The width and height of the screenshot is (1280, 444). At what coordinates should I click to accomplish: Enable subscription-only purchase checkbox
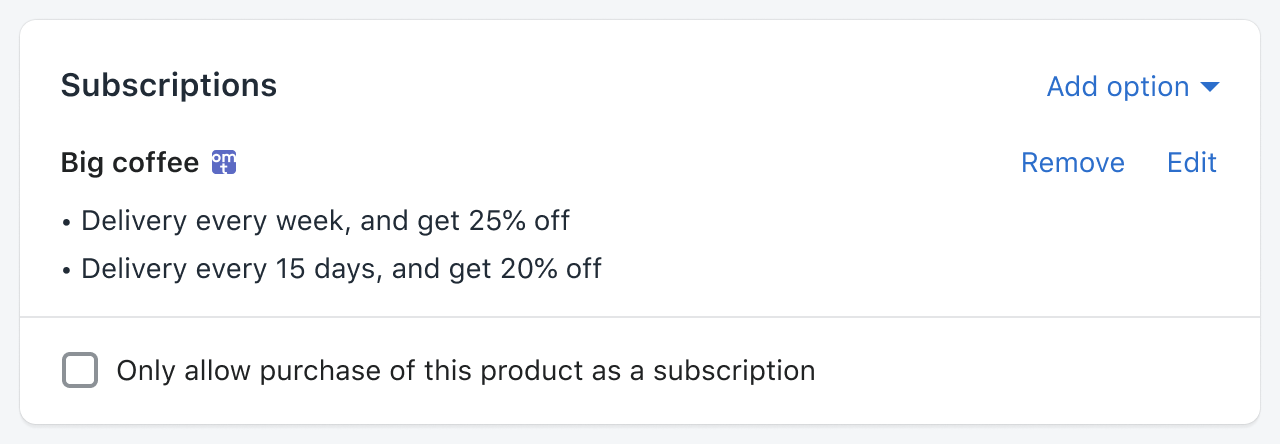click(x=80, y=371)
